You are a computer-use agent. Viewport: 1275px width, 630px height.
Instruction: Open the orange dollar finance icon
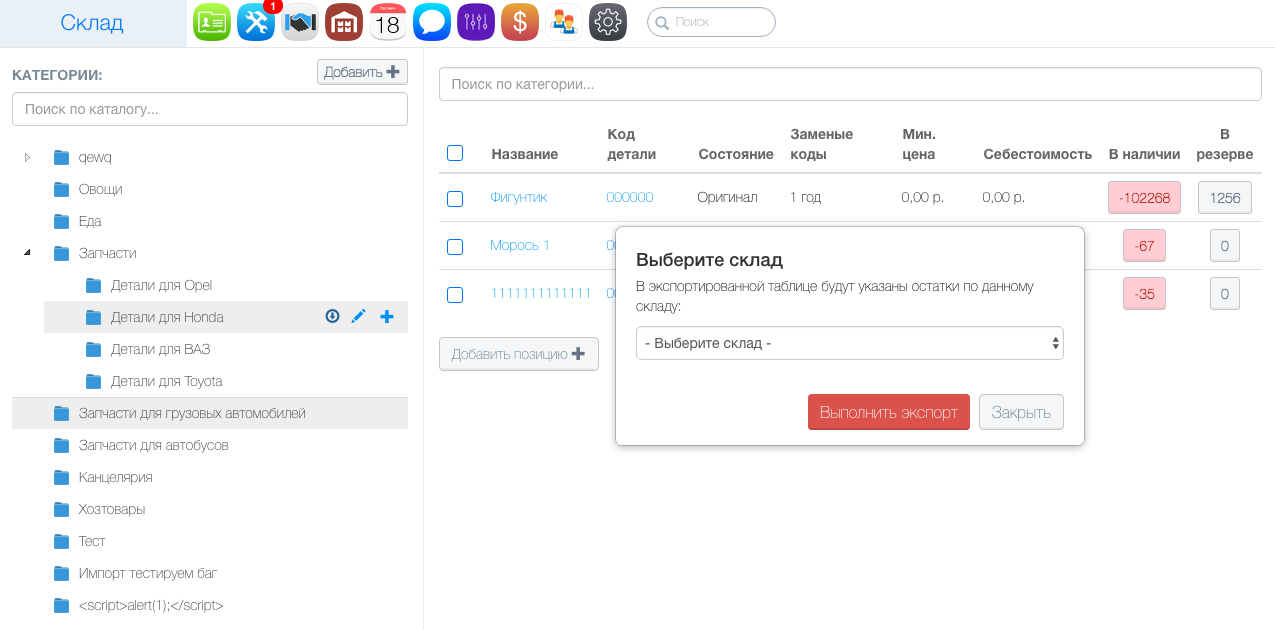click(520, 22)
